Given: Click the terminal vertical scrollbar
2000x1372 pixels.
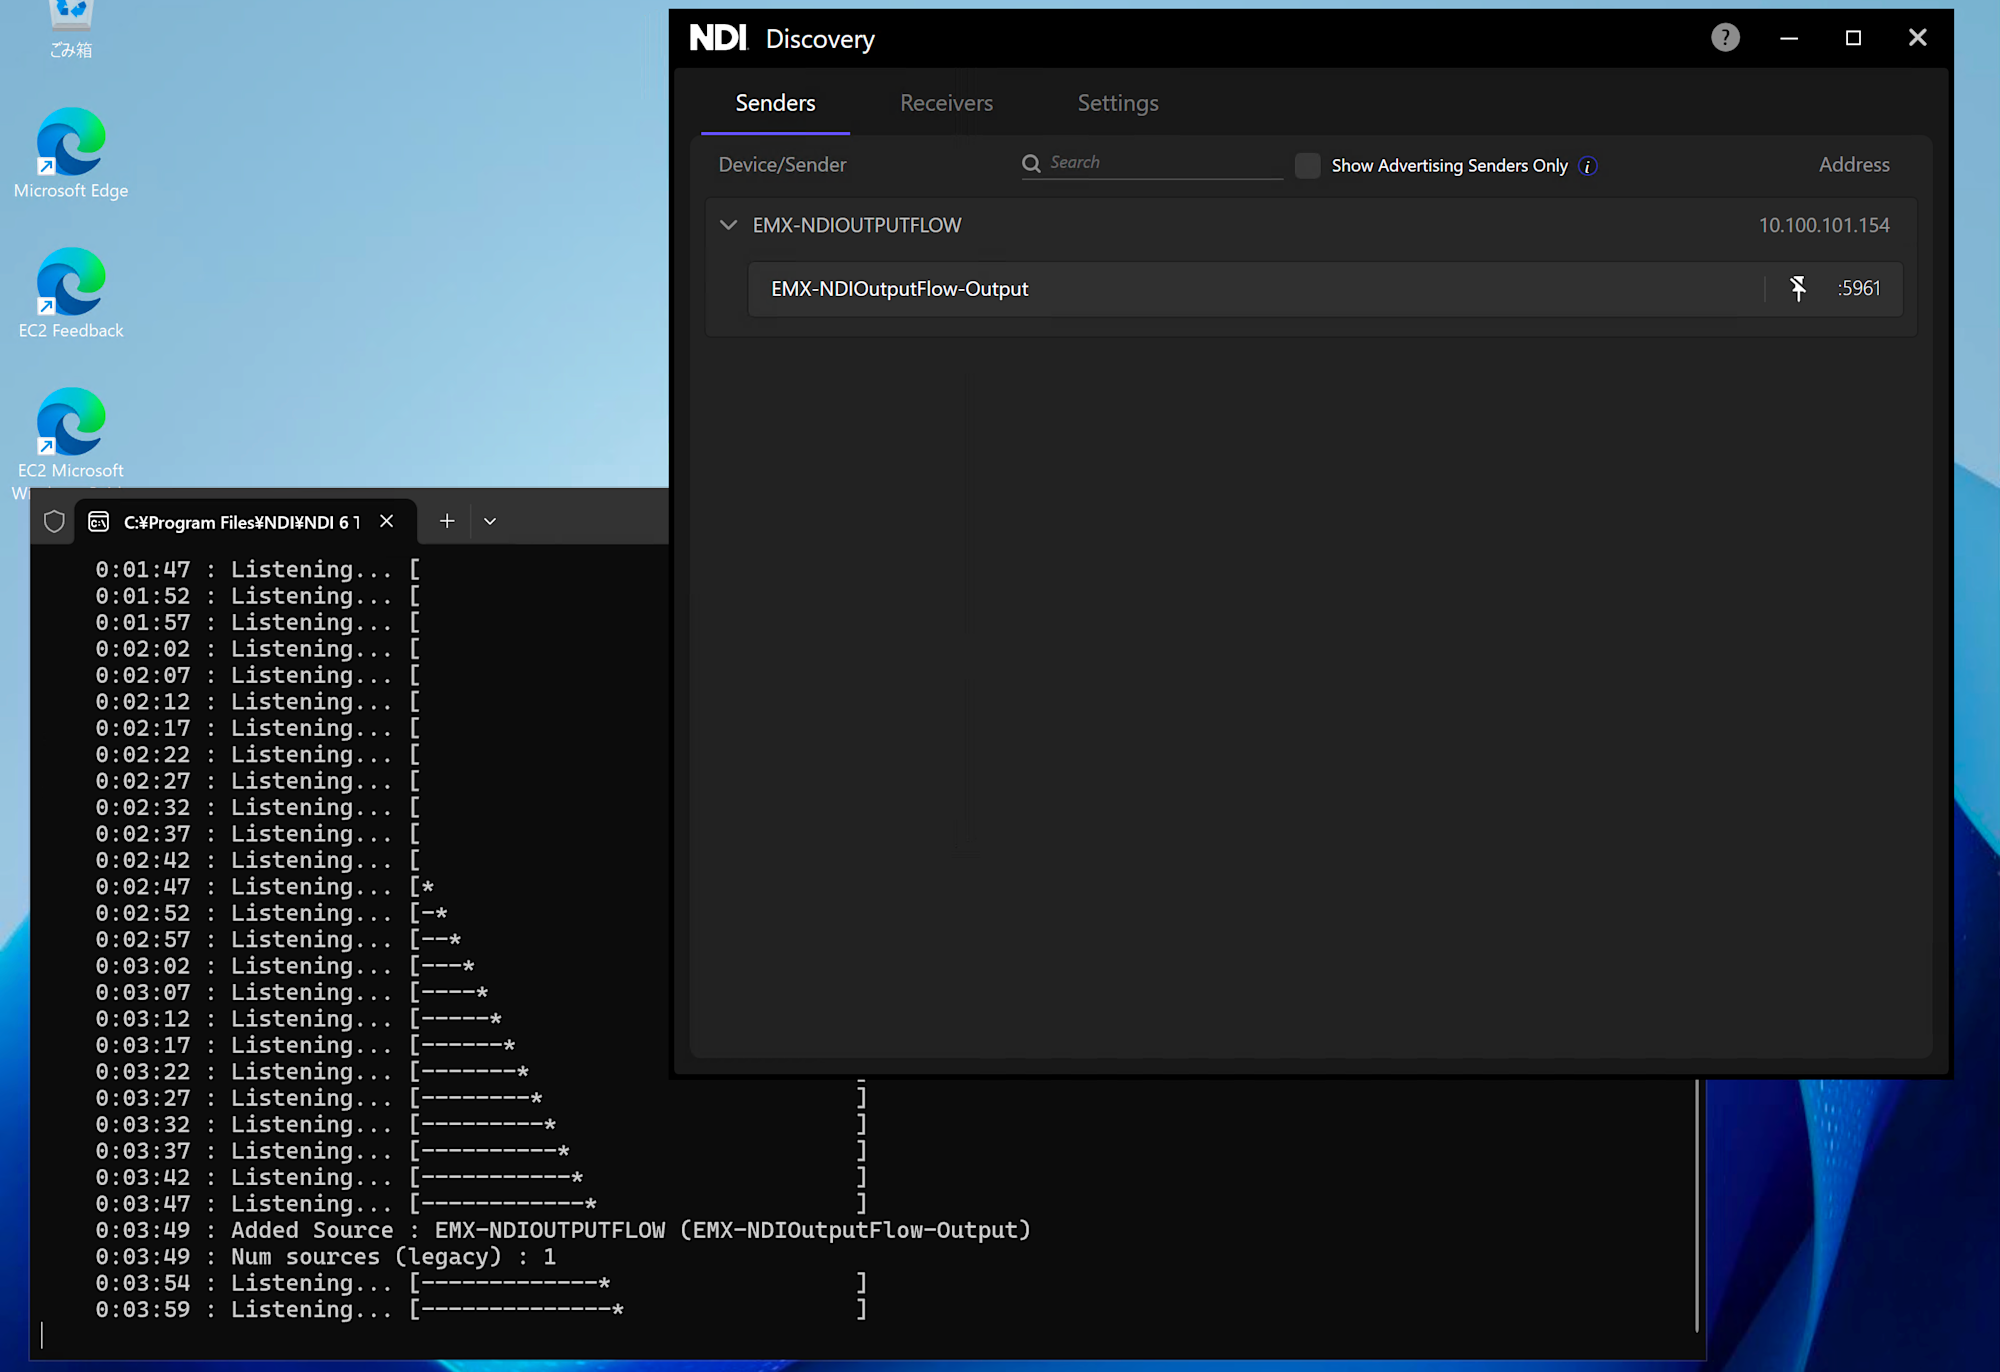Looking at the screenshot, I should click(x=1697, y=1205).
